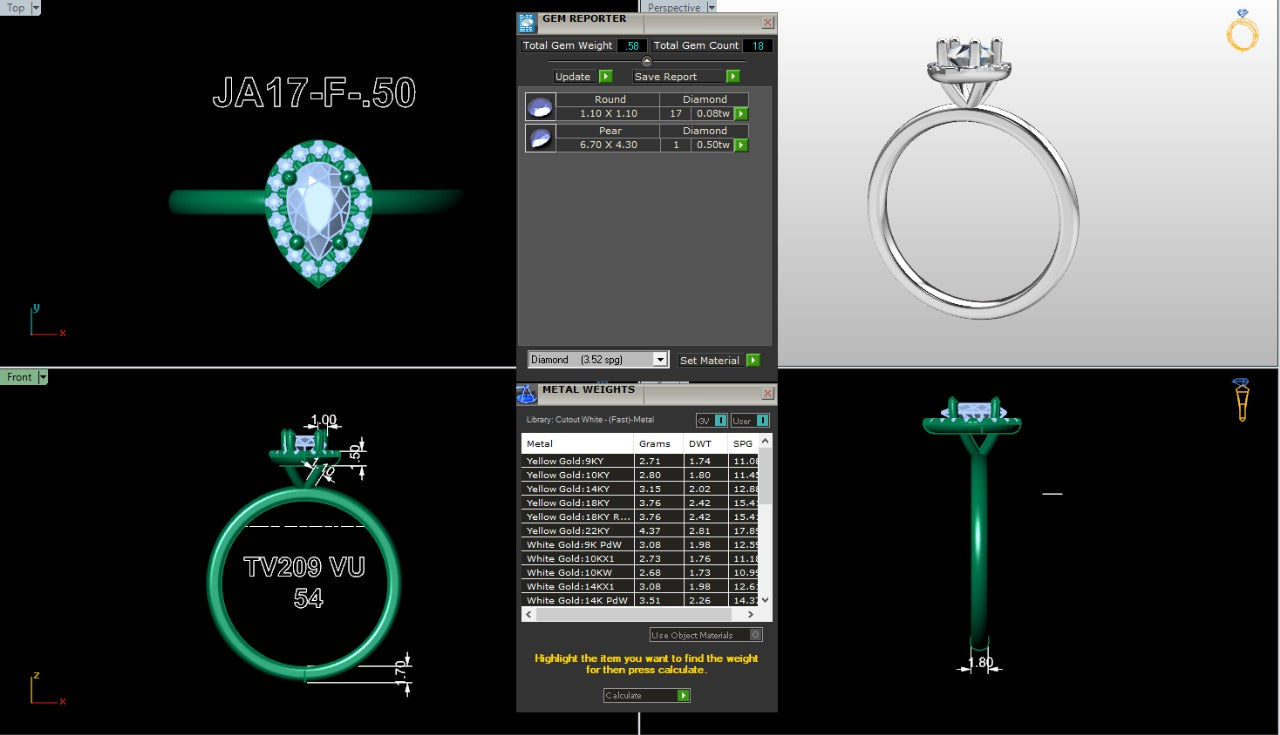Screen dimensions: 1280x735
Task: Select the White Gold:10KW row
Action: [x=641, y=573]
